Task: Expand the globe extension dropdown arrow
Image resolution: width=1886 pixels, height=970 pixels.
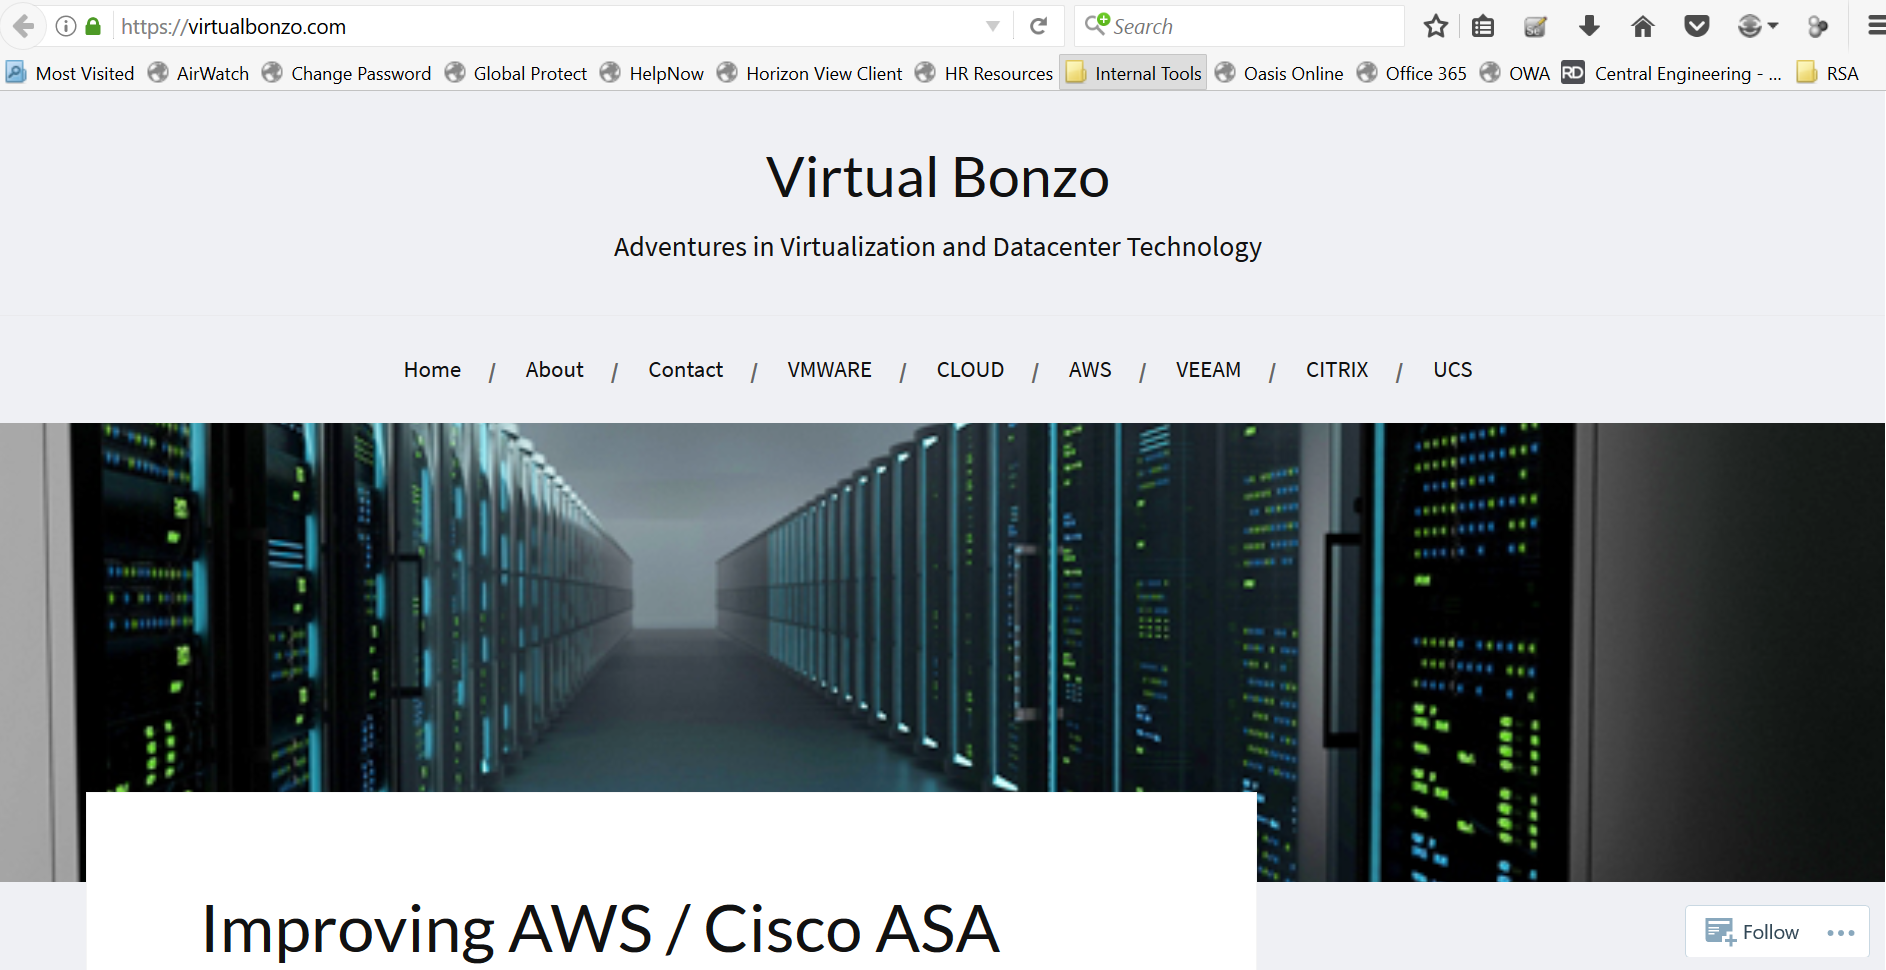Action: pyautogui.click(x=1773, y=26)
